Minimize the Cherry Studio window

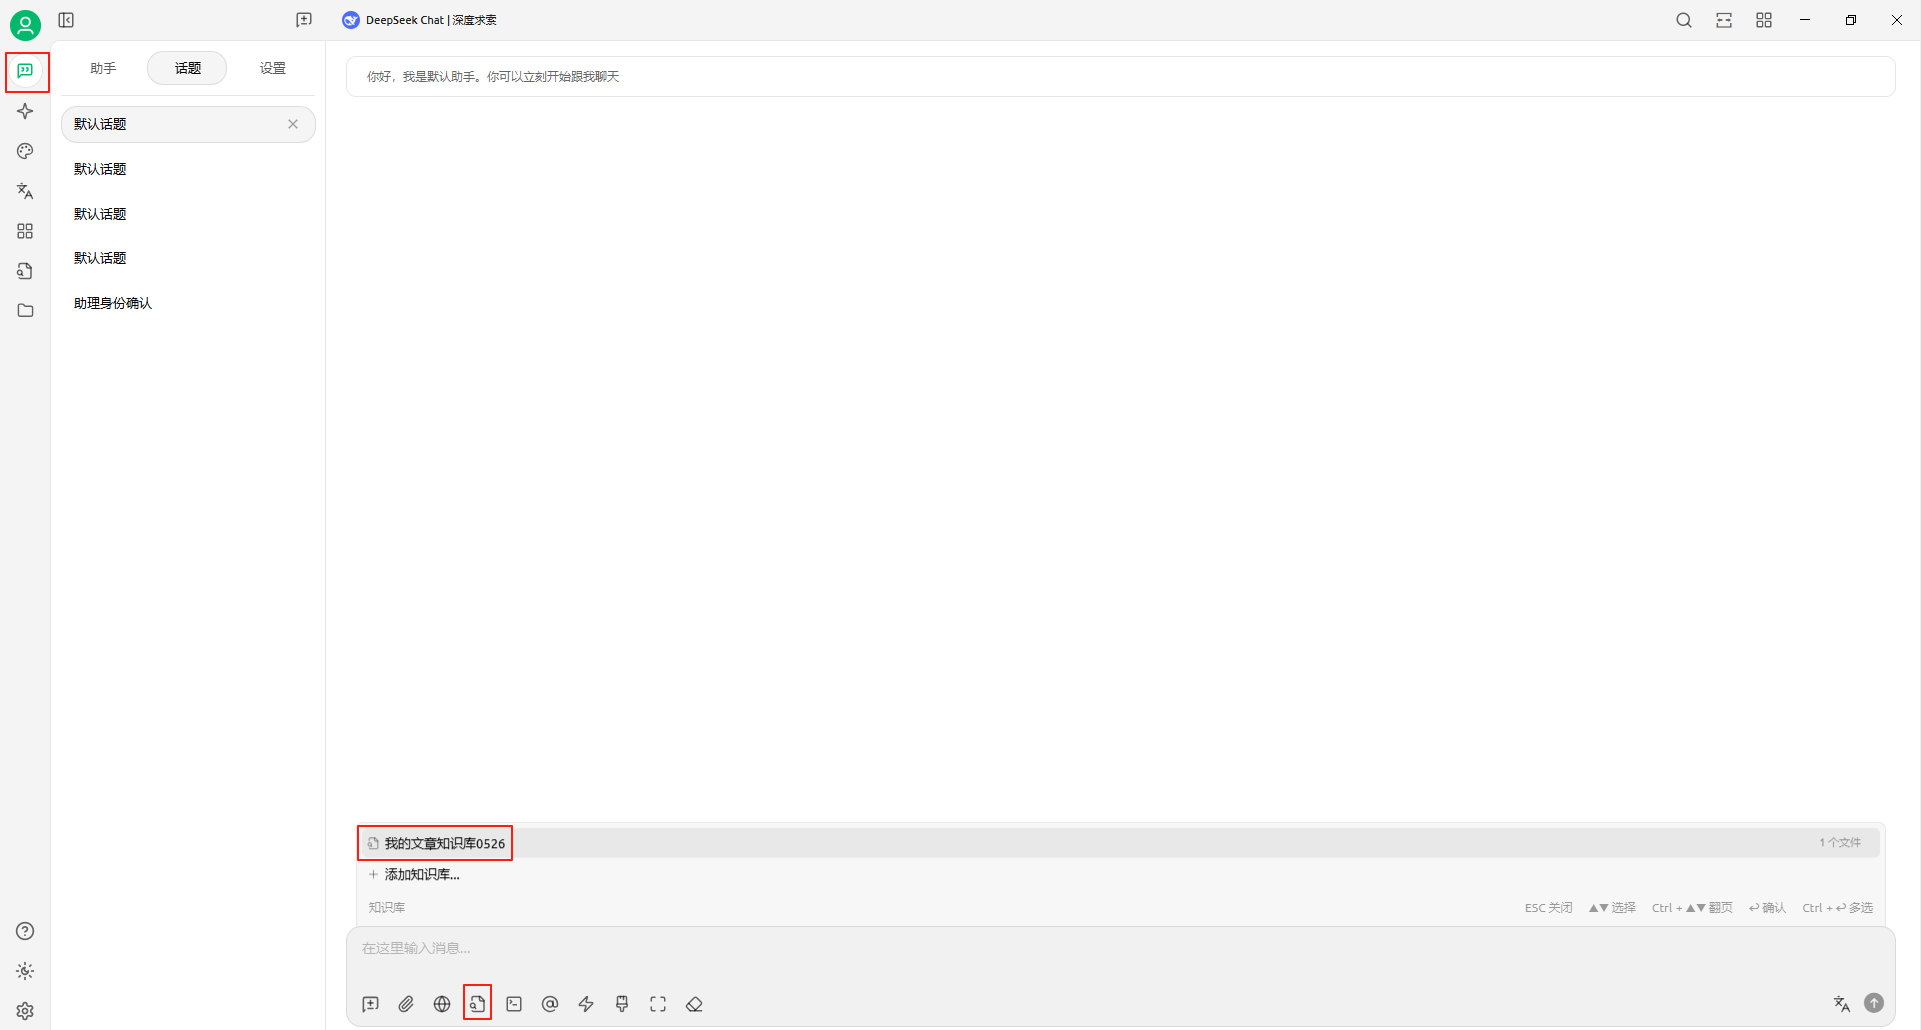(x=1805, y=20)
